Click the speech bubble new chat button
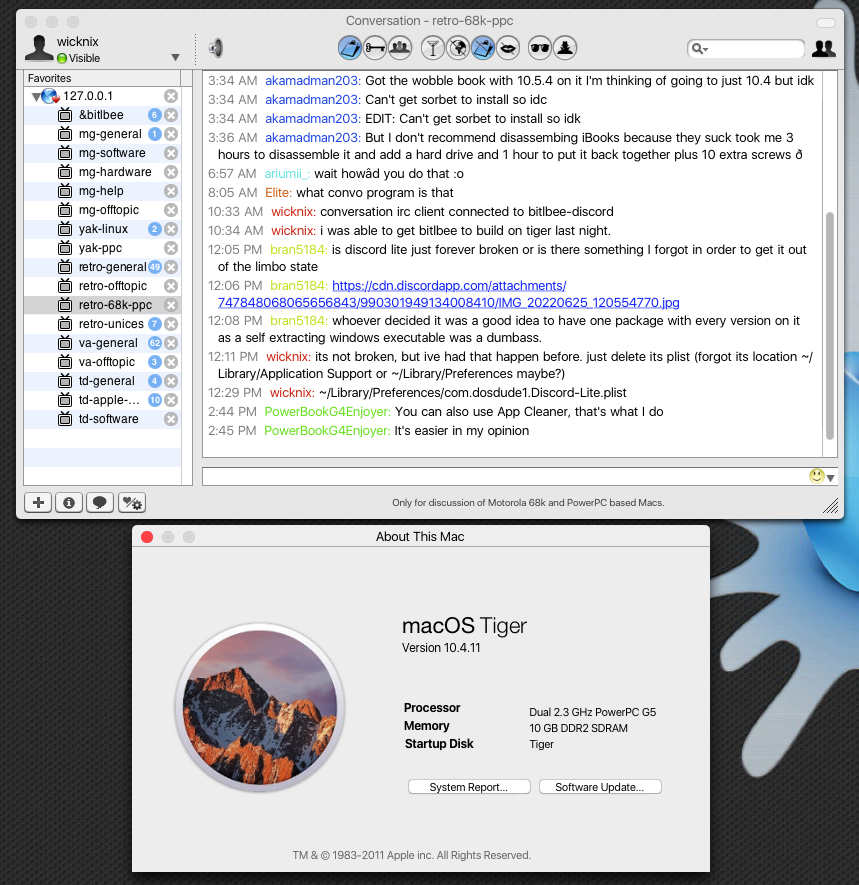The width and height of the screenshot is (859, 885). coord(100,502)
